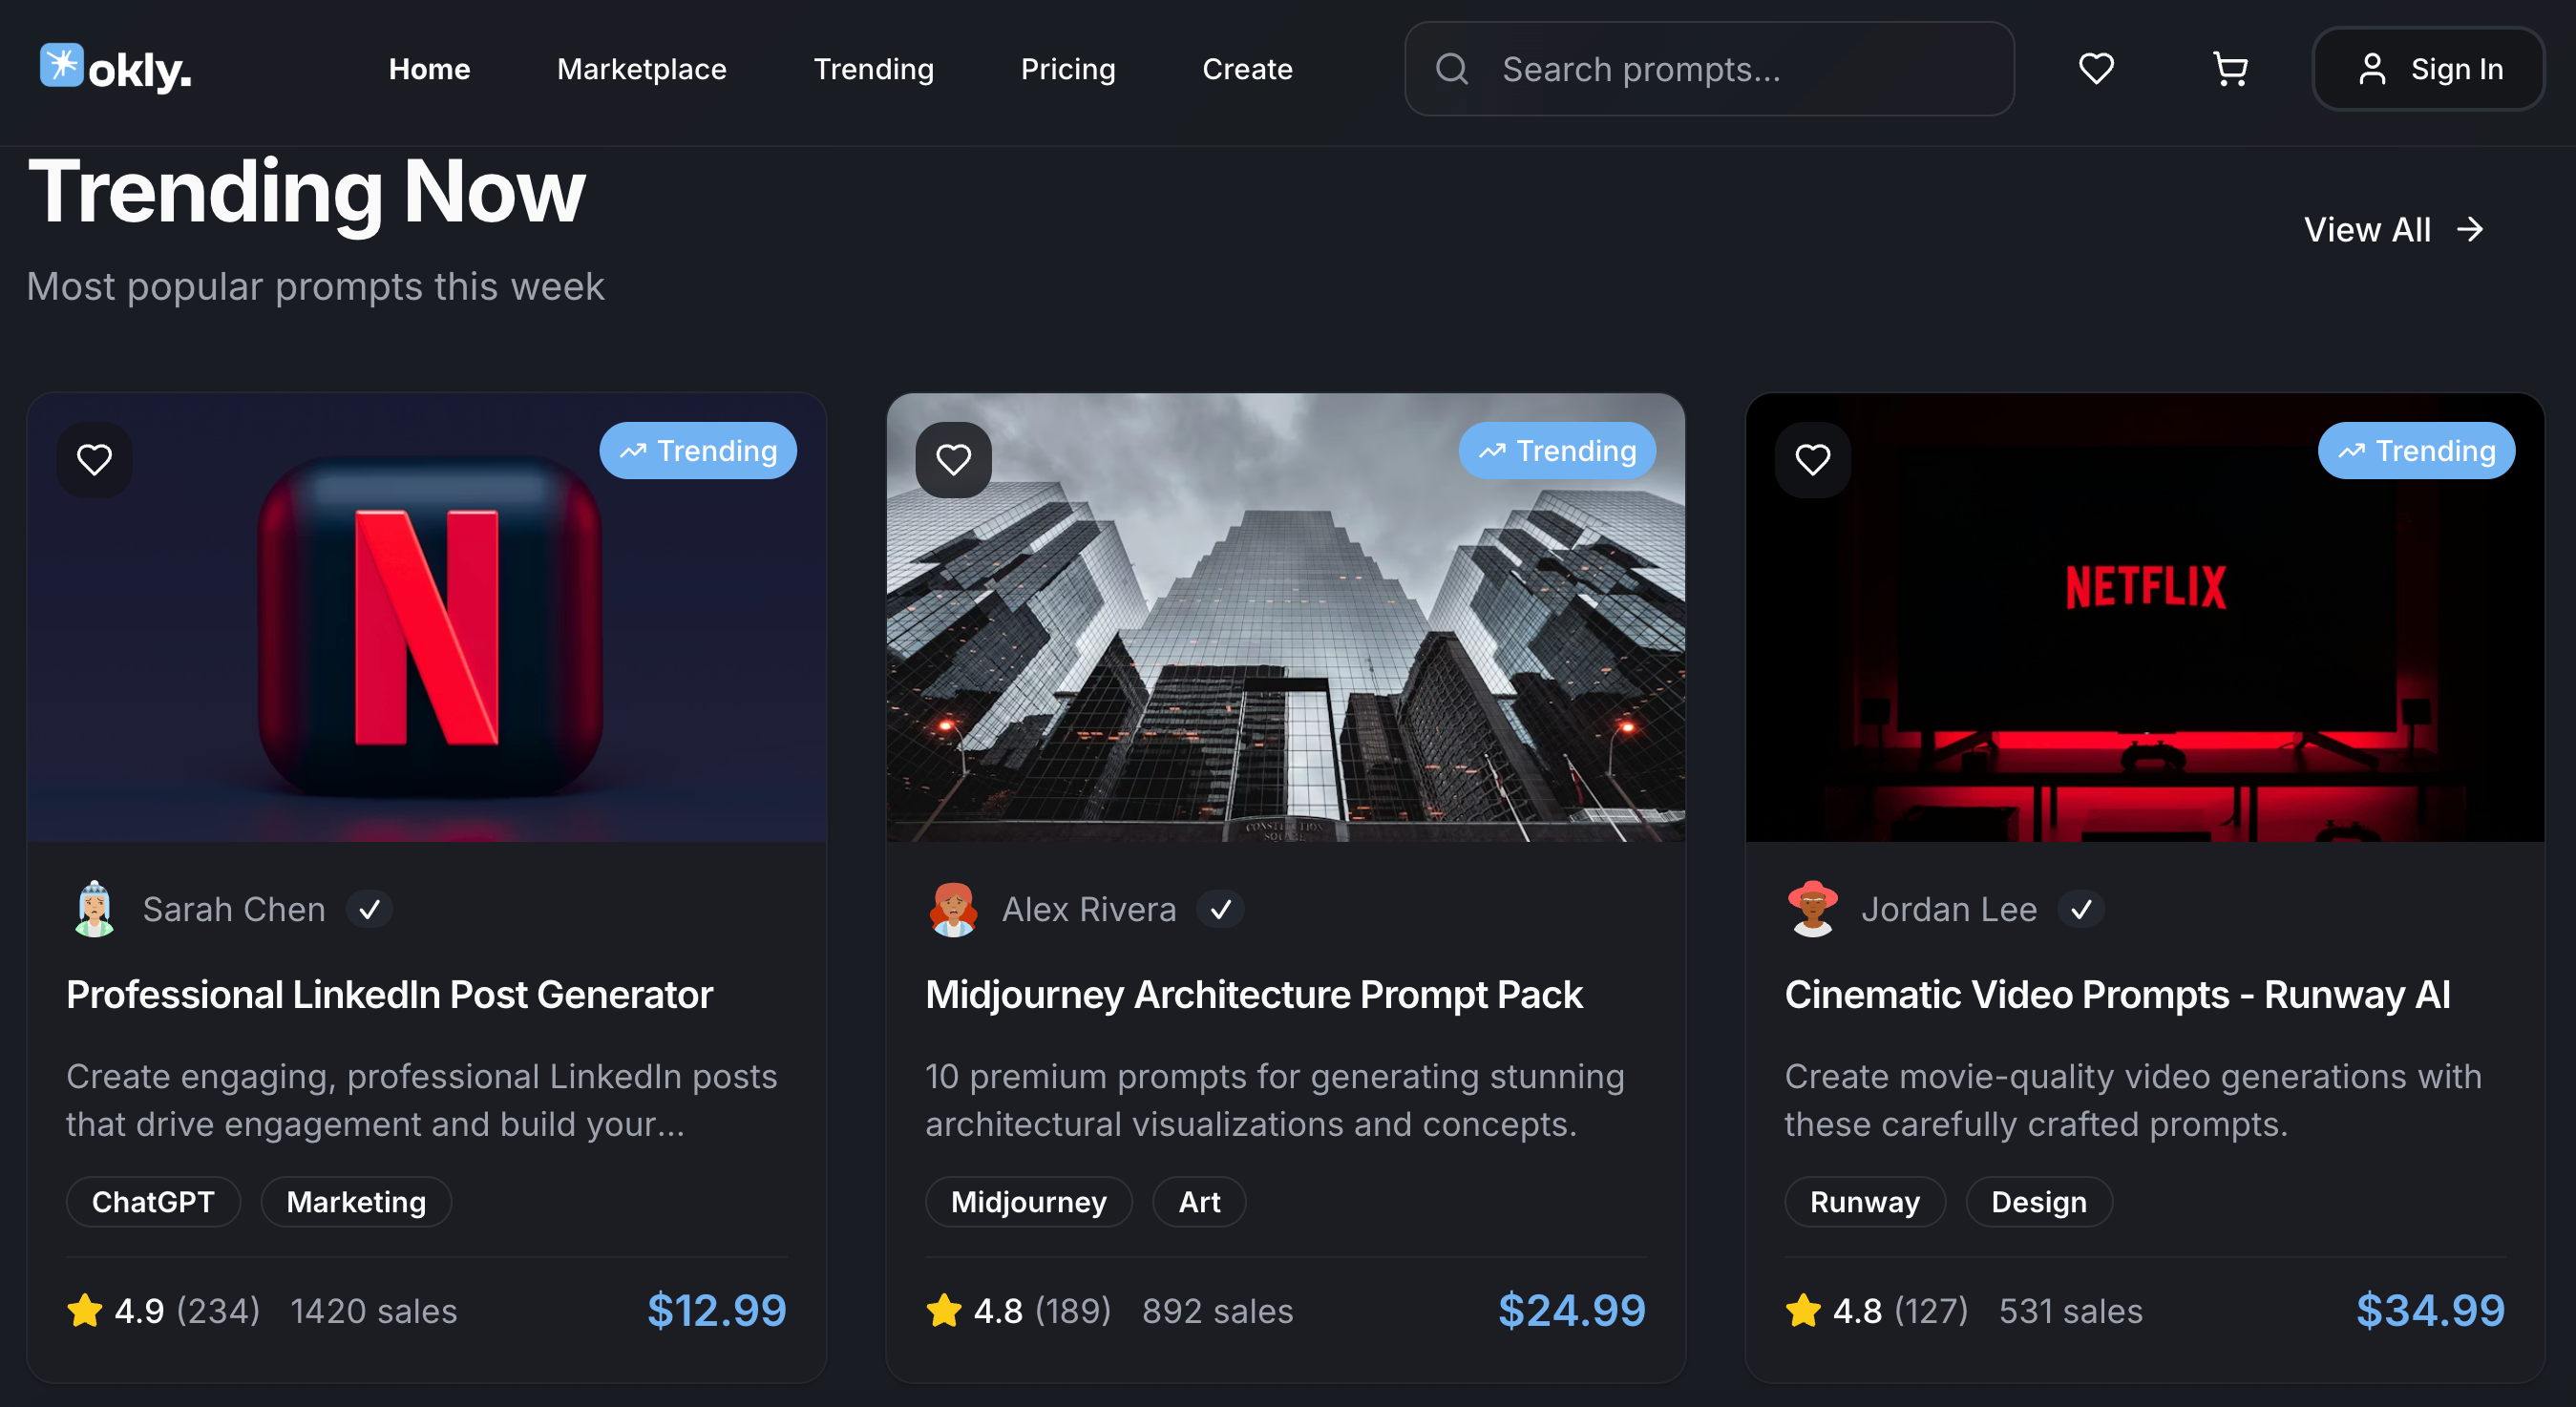Viewport: 2576px width, 1407px height.
Task: Open the wishlist heart icon in header
Action: pyautogui.click(x=2096, y=69)
